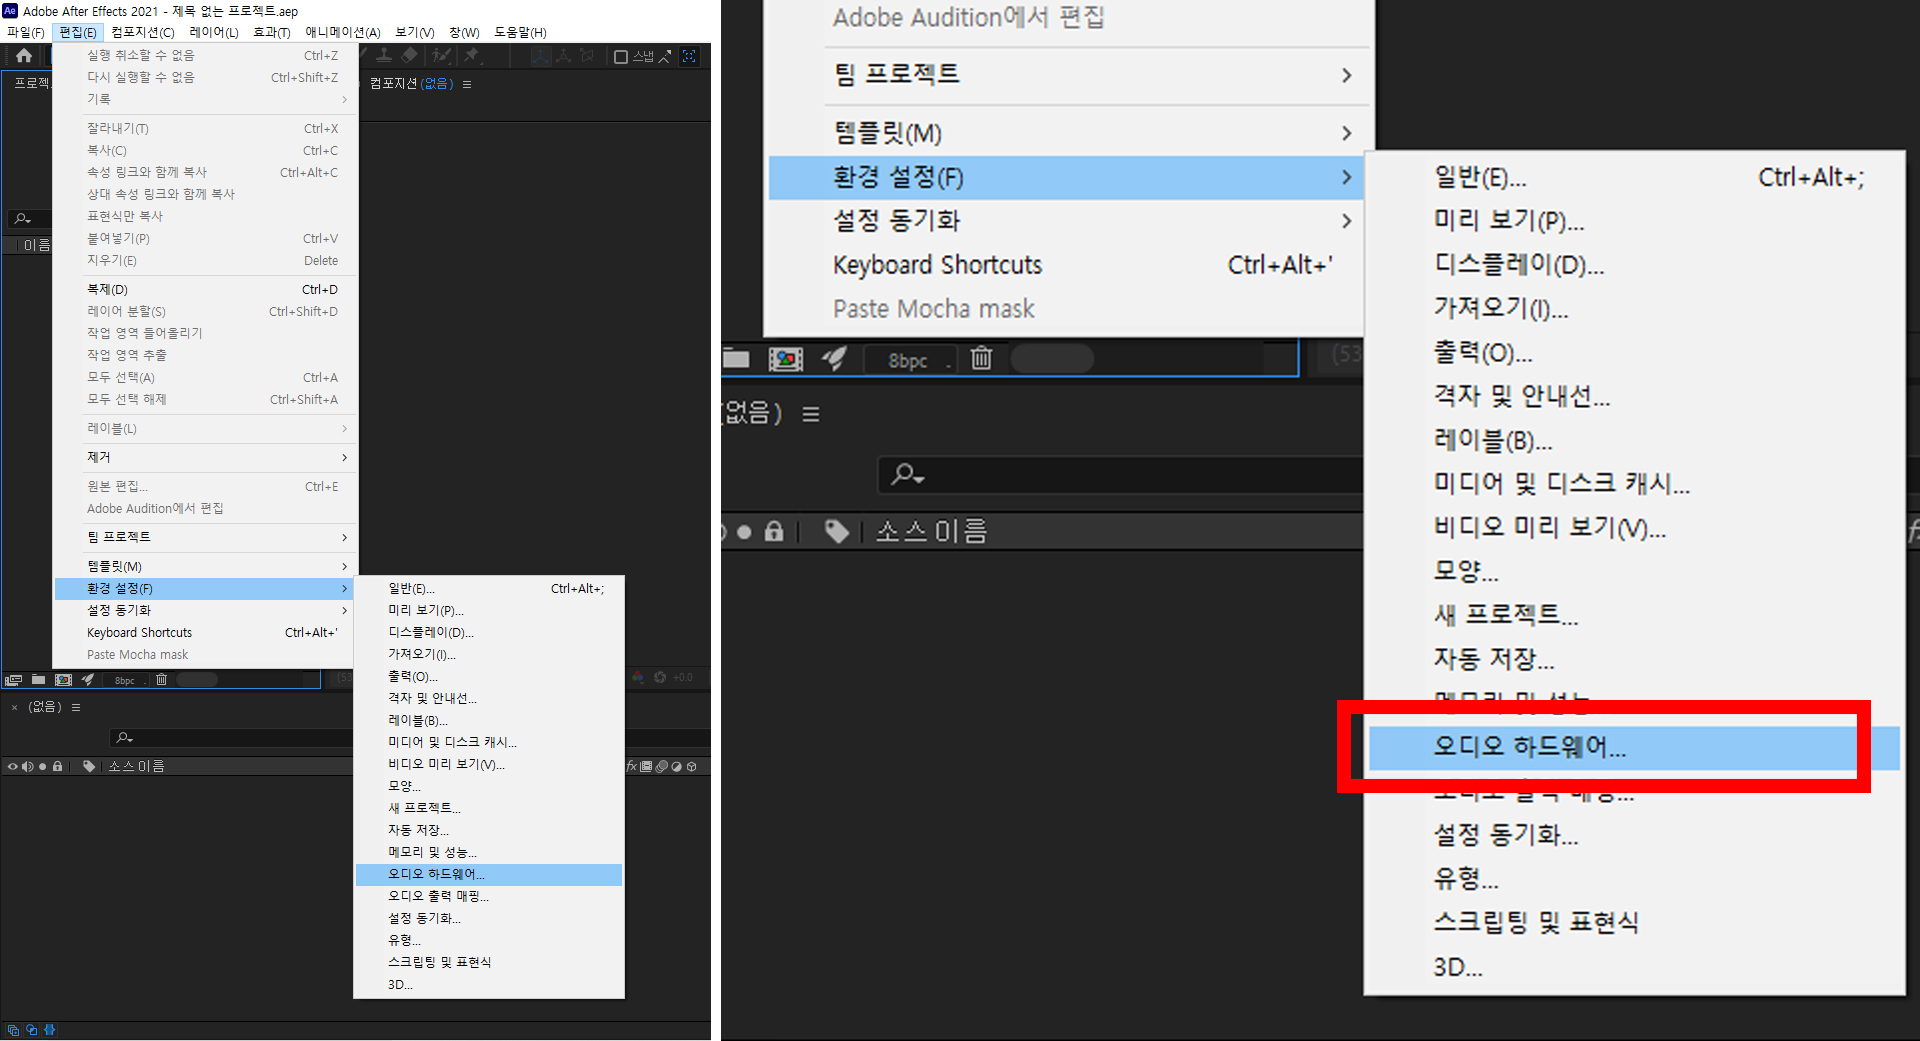Select the Puppet Pin tool
Screen dimensions: 1920x1041
tap(471, 56)
